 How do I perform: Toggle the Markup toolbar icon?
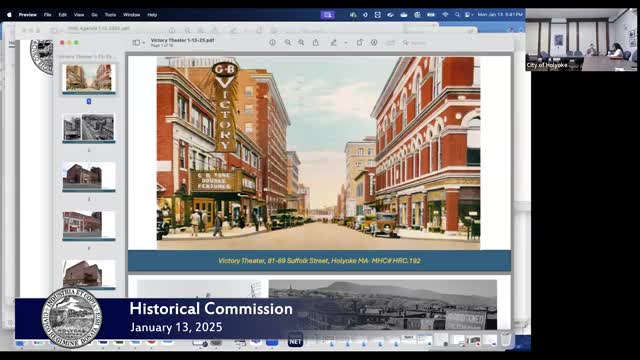[x=374, y=42]
